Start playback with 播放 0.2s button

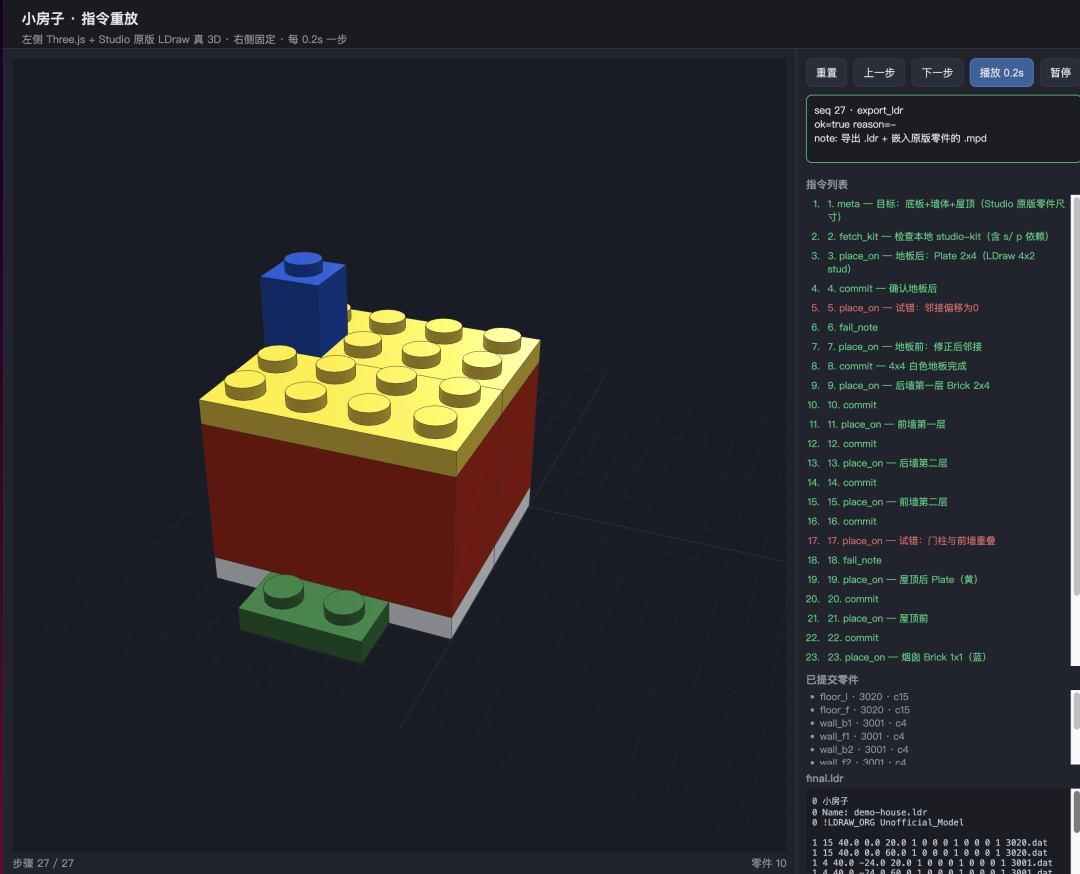(x=1001, y=72)
